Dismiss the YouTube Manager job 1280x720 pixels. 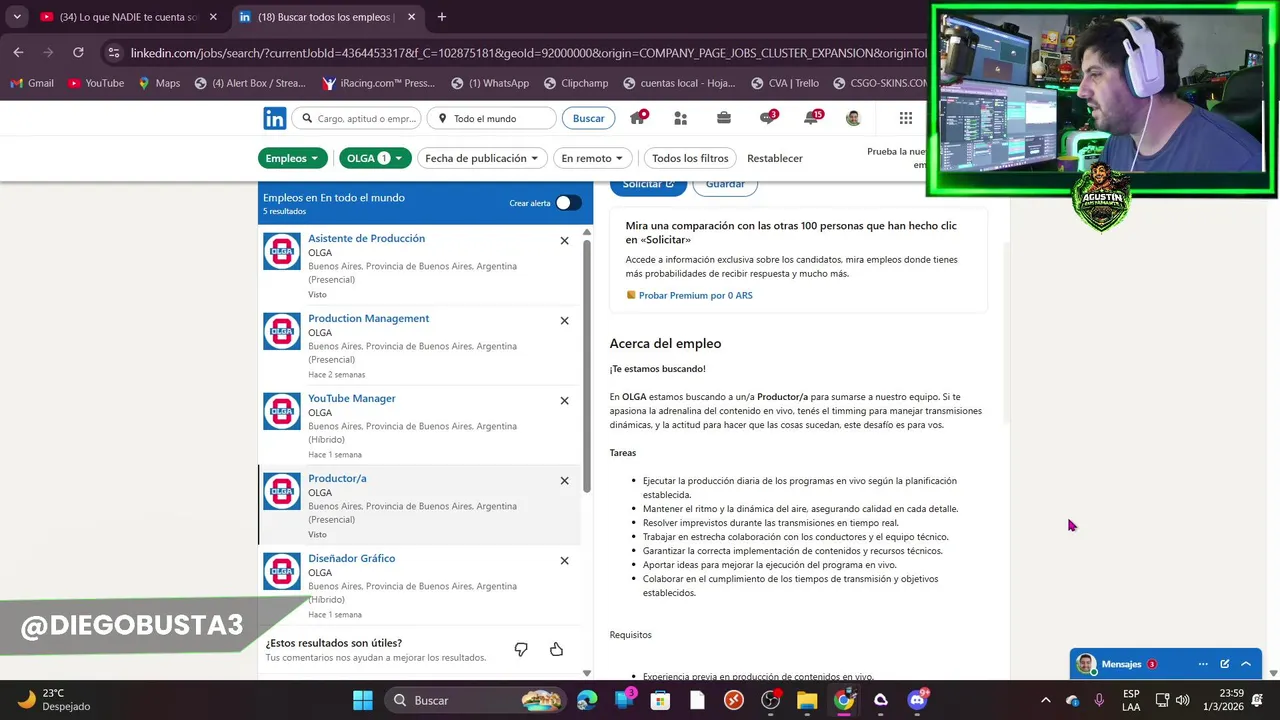[x=564, y=401]
